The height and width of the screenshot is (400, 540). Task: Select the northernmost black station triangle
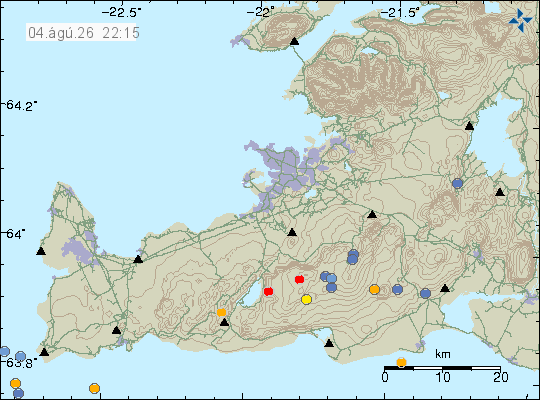coord(294,41)
